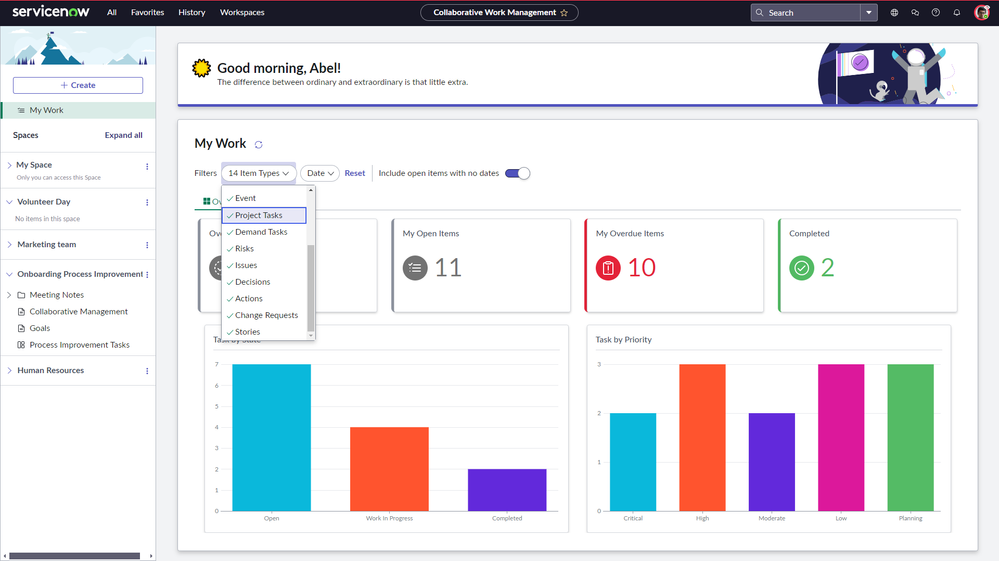Open the globe language selector icon

point(894,13)
